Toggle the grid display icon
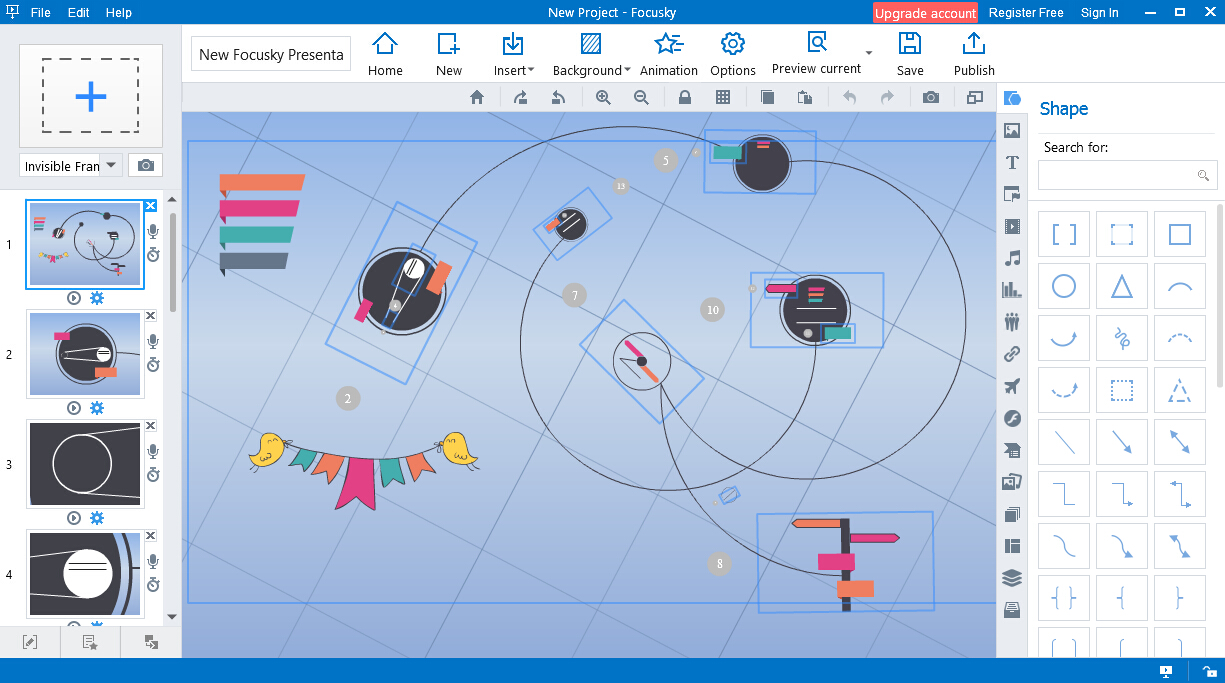Image resolution: width=1225 pixels, height=683 pixels. click(723, 97)
